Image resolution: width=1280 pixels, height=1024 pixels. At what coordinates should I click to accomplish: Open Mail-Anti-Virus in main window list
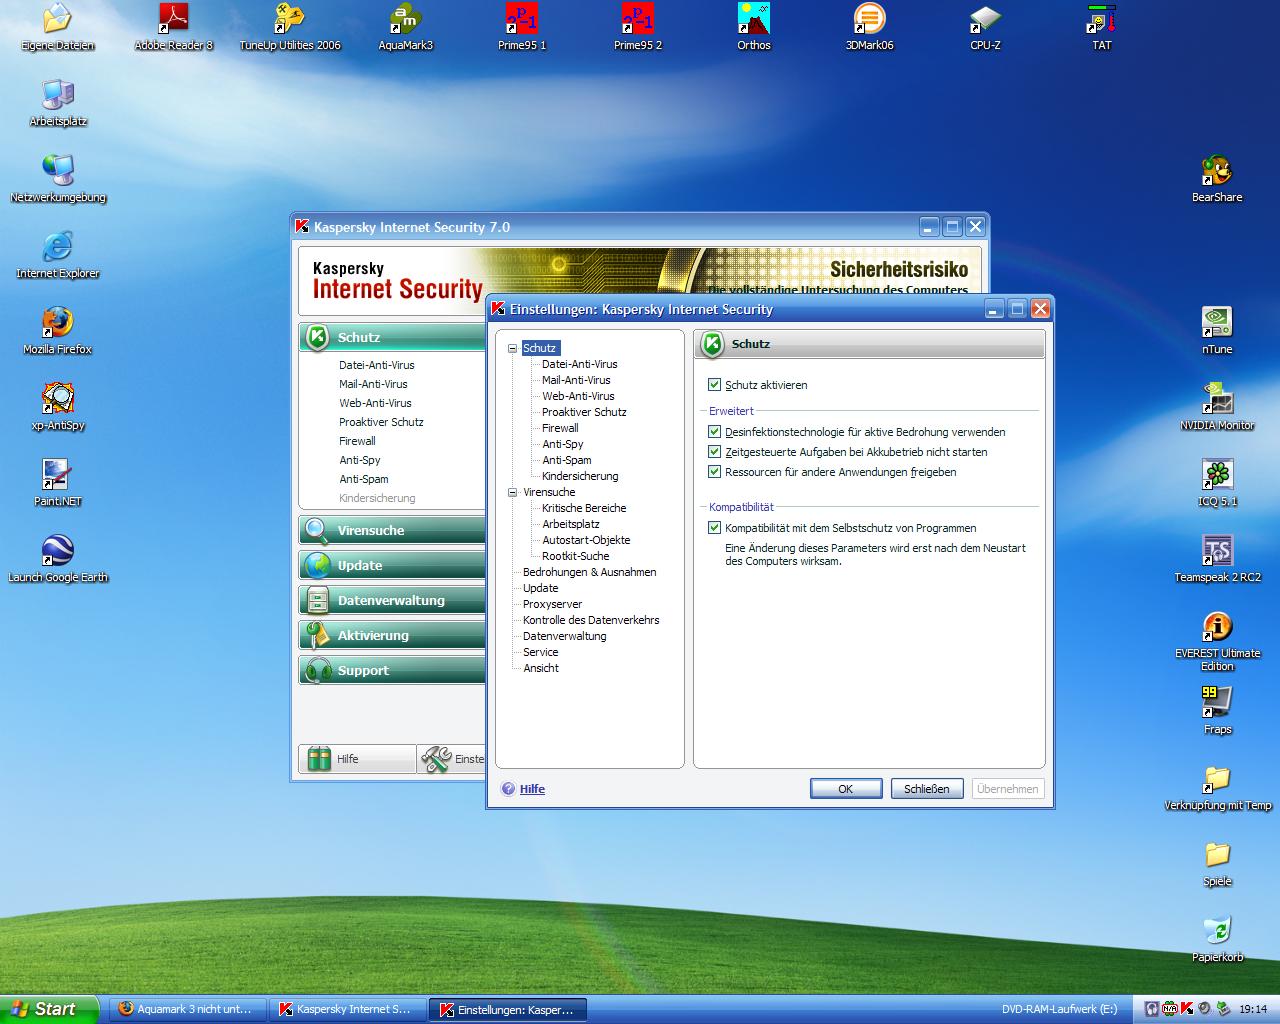pyautogui.click(x=373, y=384)
